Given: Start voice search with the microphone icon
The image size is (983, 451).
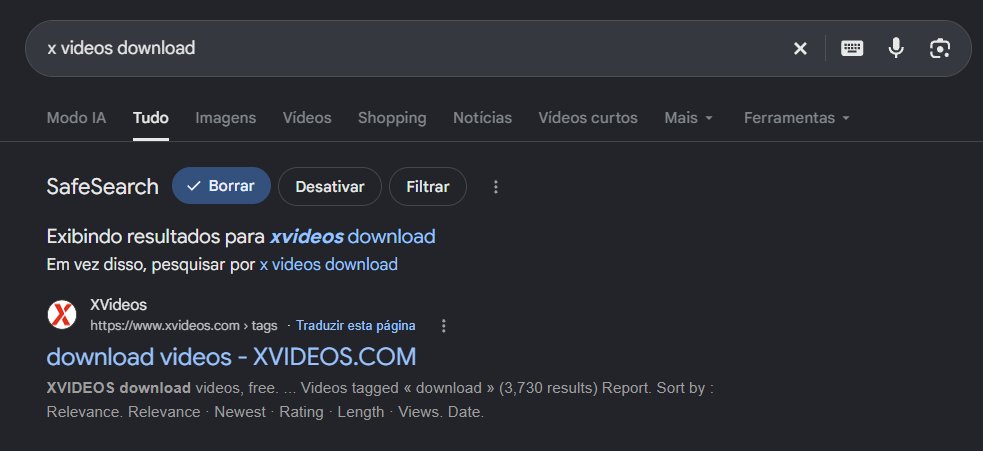Looking at the screenshot, I should pyautogui.click(x=896, y=48).
